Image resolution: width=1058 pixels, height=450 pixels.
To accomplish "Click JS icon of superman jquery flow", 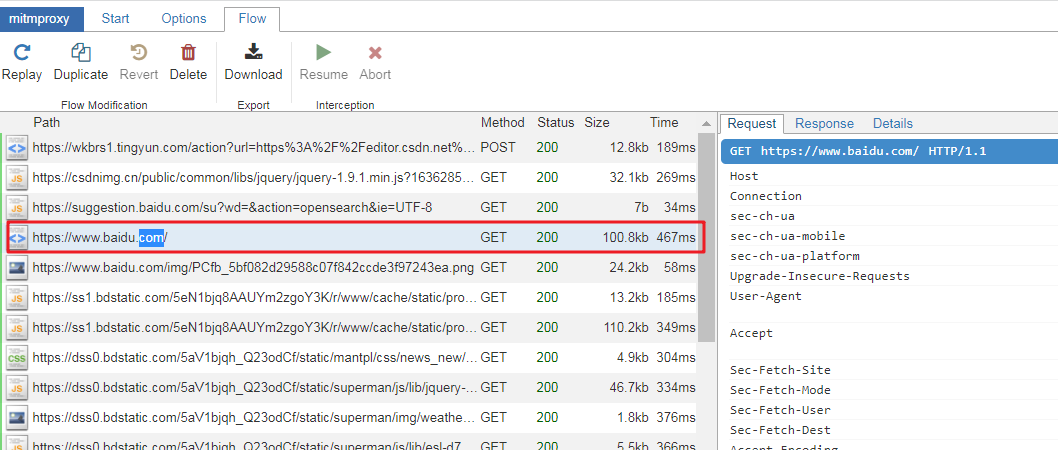I will coord(16,387).
